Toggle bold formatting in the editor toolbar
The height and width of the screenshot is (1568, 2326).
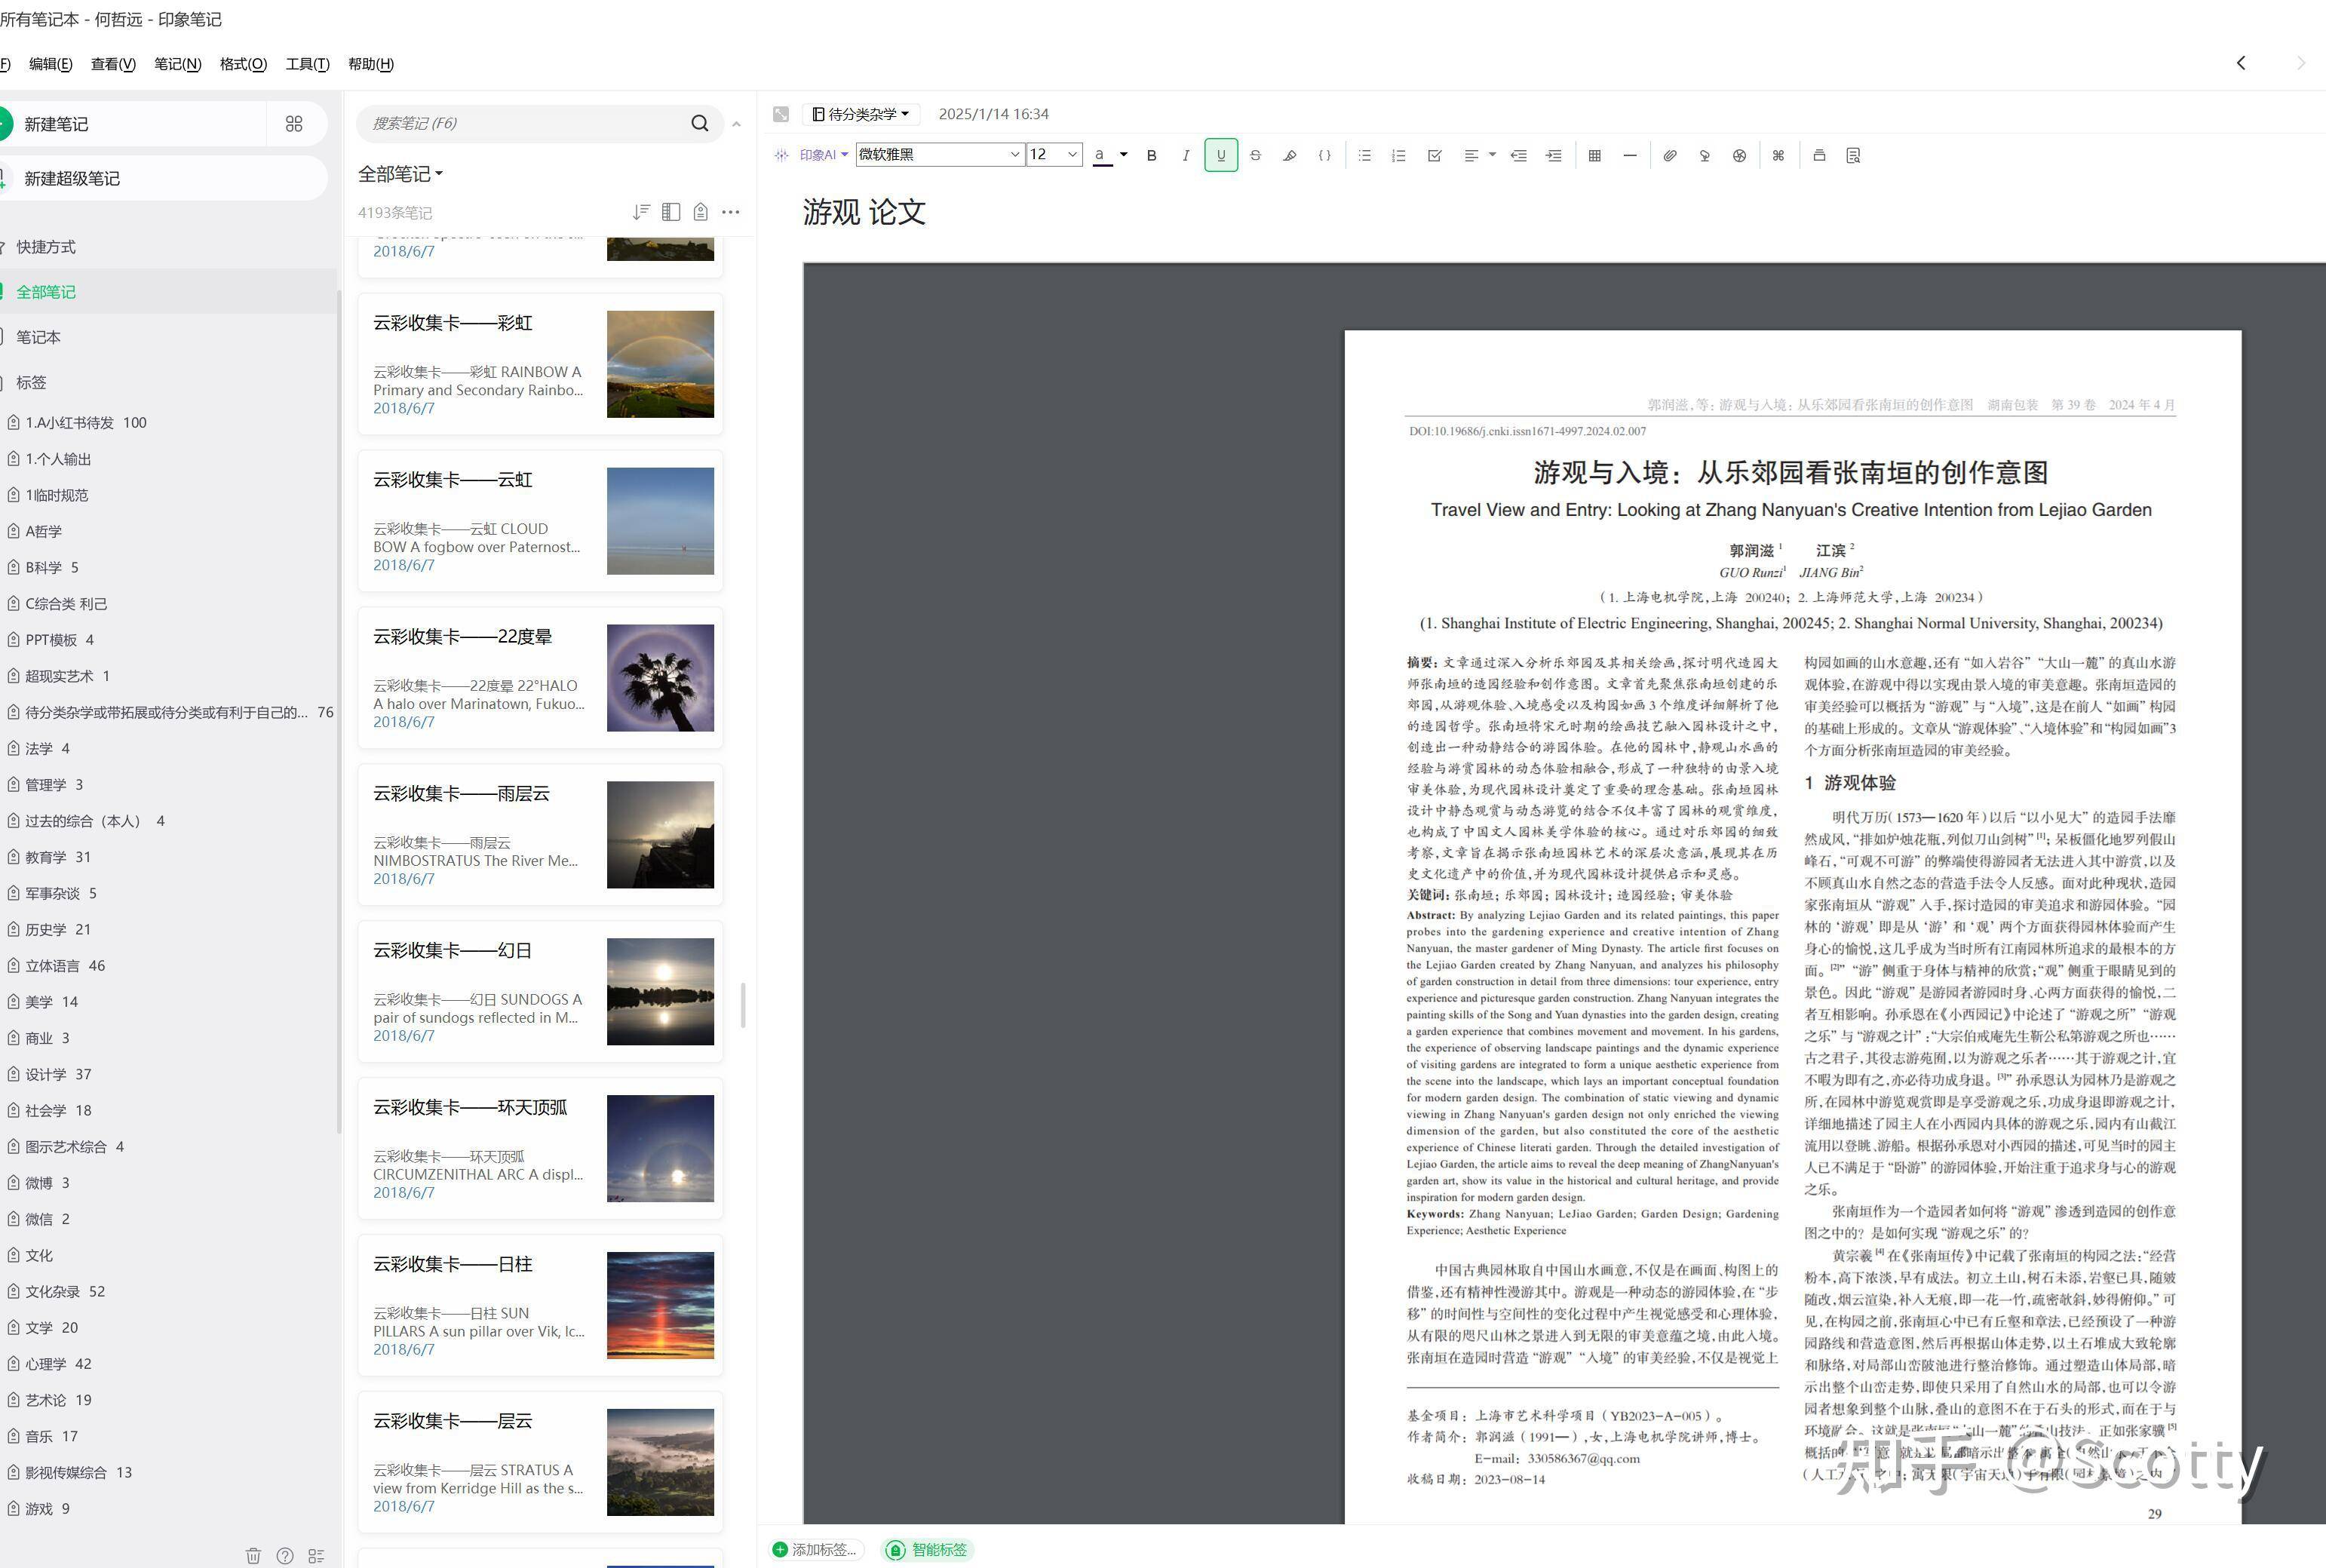pos(1151,155)
